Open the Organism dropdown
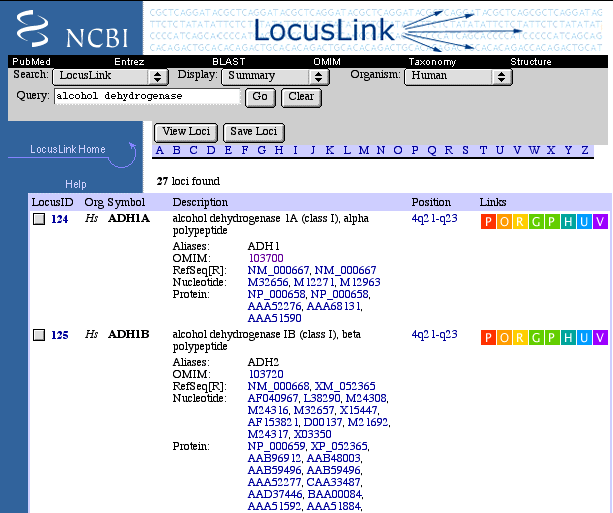The width and height of the screenshot is (613, 513). click(458, 76)
